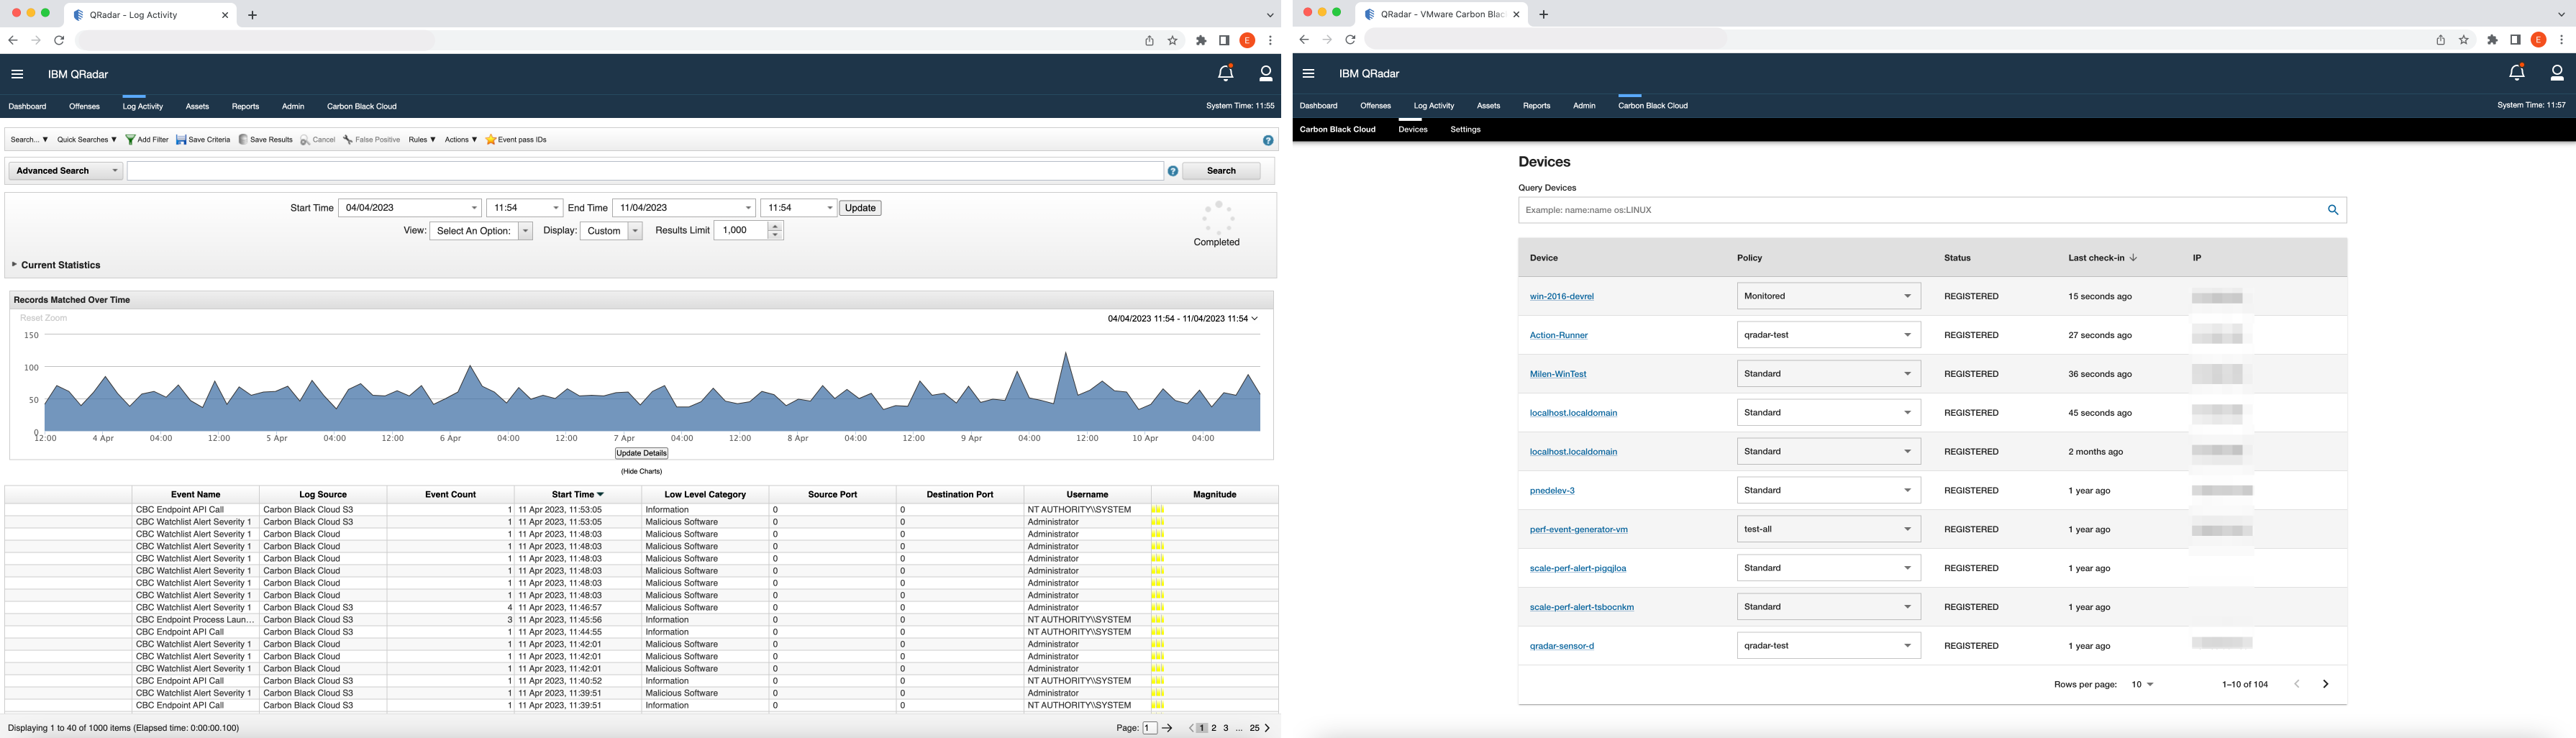Image resolution: width=2576 pixels, height=738 pixels.
Task: Click Update Details button below chart
Action: pos(641,453)
